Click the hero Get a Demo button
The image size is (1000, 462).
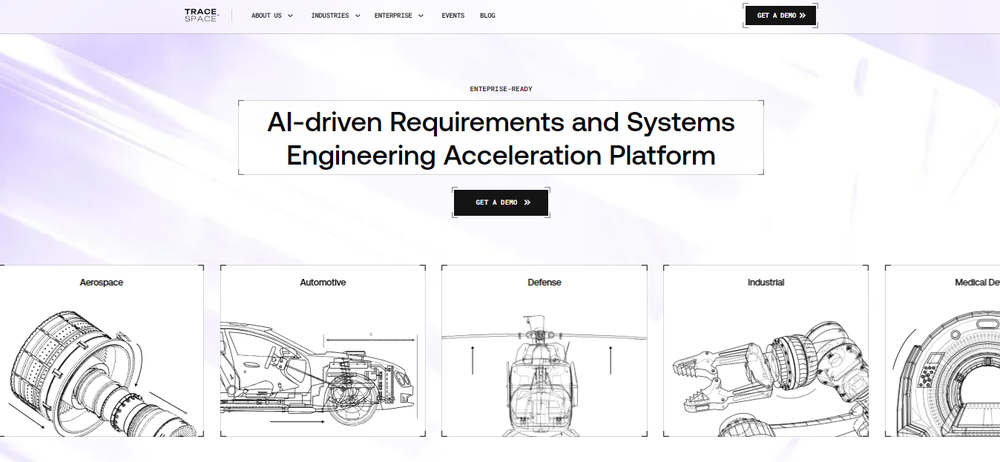click(501, 202)
